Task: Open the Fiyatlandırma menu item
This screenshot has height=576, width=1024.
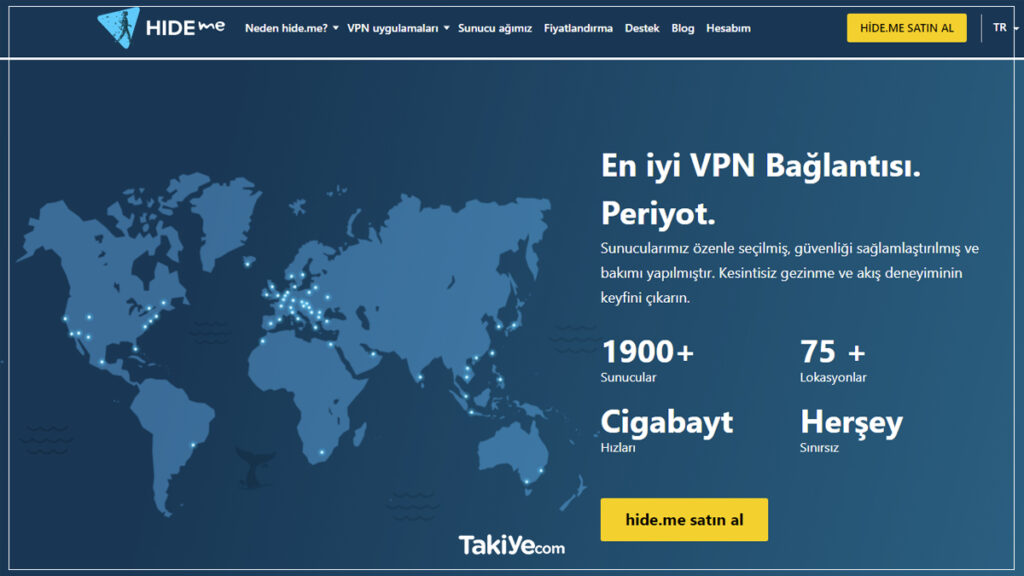Action: 578,28
